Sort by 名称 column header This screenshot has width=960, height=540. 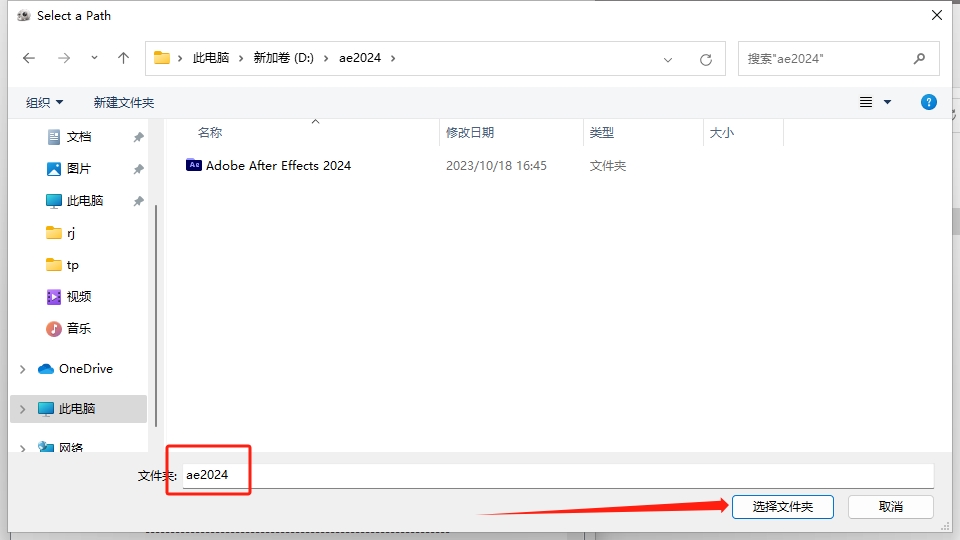pyautogui.click(x=210, y=132)
